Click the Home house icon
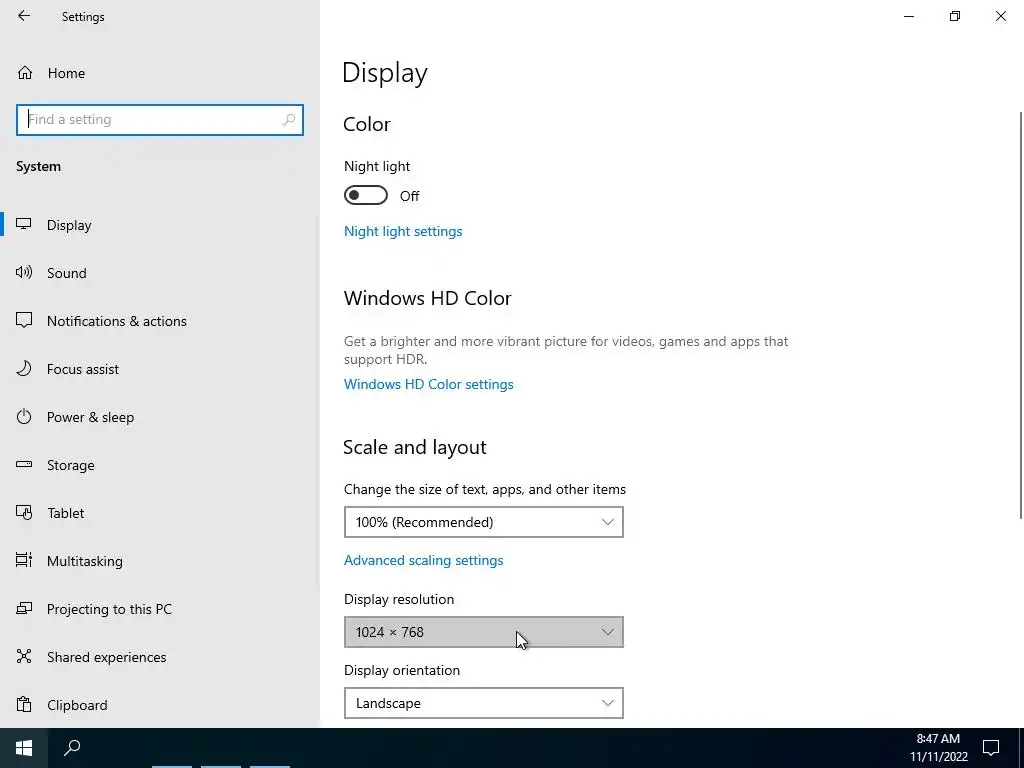Screen dimensions: 1024x768 (x=25, y=72)
